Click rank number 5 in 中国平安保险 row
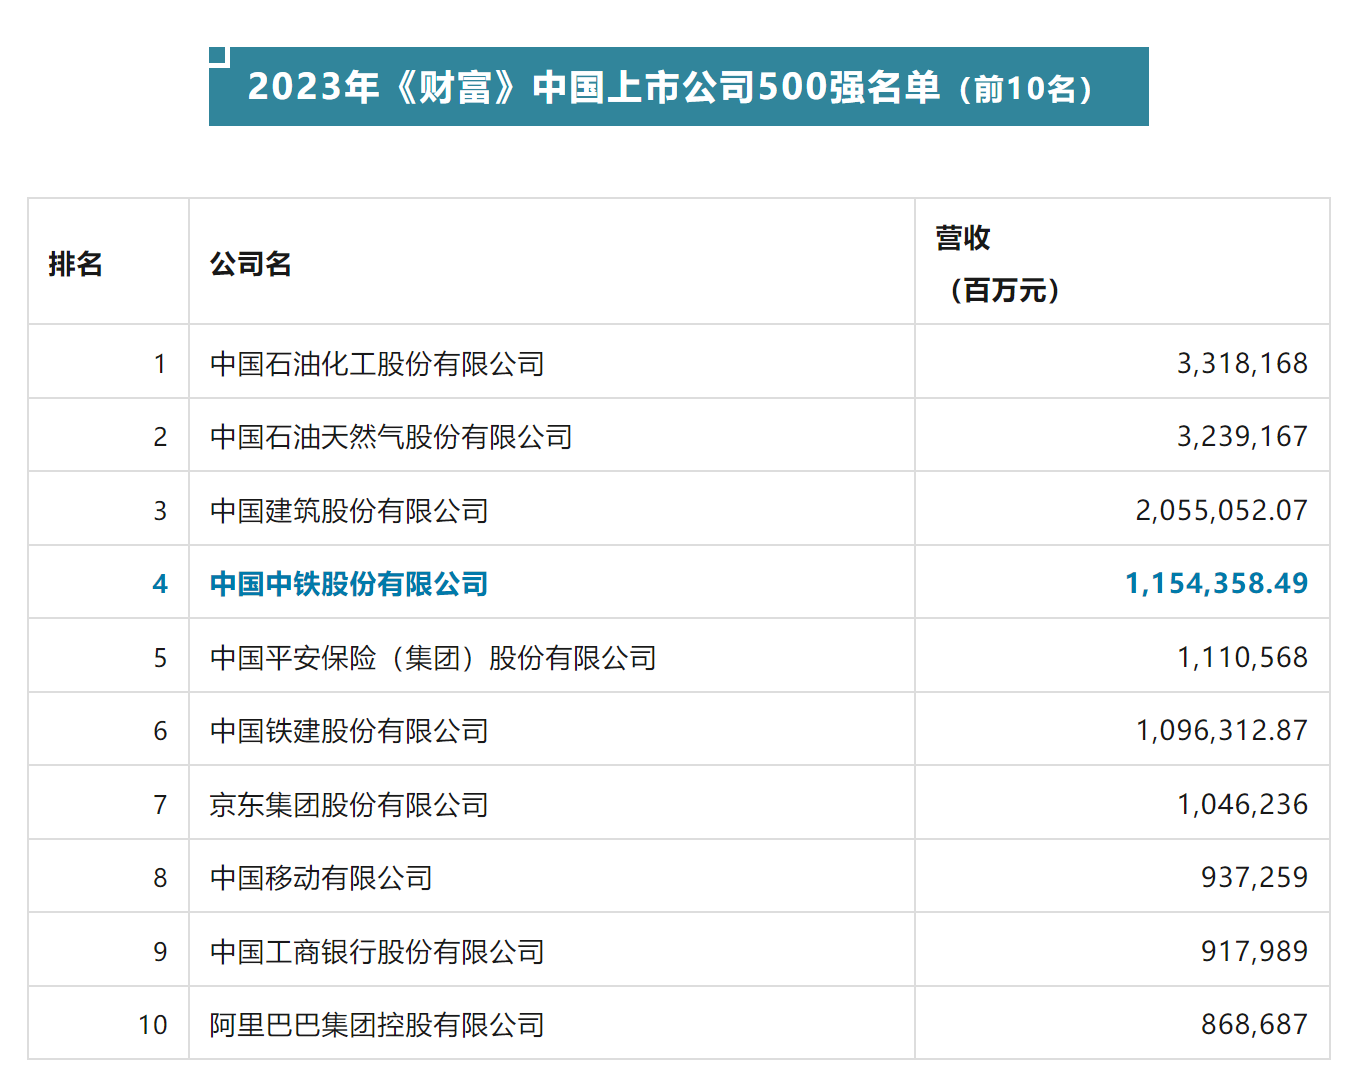 tap(160, 658)
